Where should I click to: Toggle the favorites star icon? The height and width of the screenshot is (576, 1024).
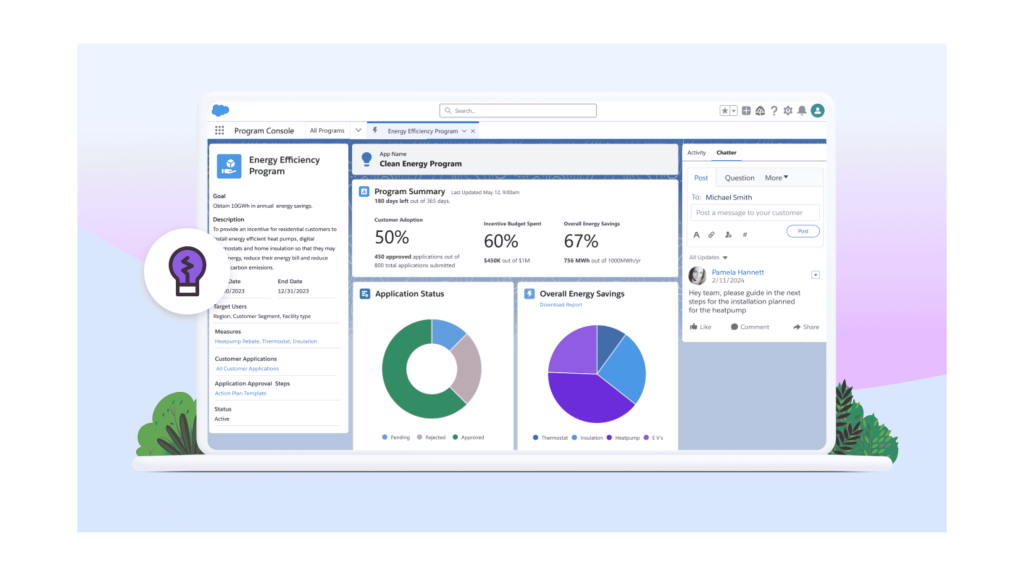click(x=725, y=110)
